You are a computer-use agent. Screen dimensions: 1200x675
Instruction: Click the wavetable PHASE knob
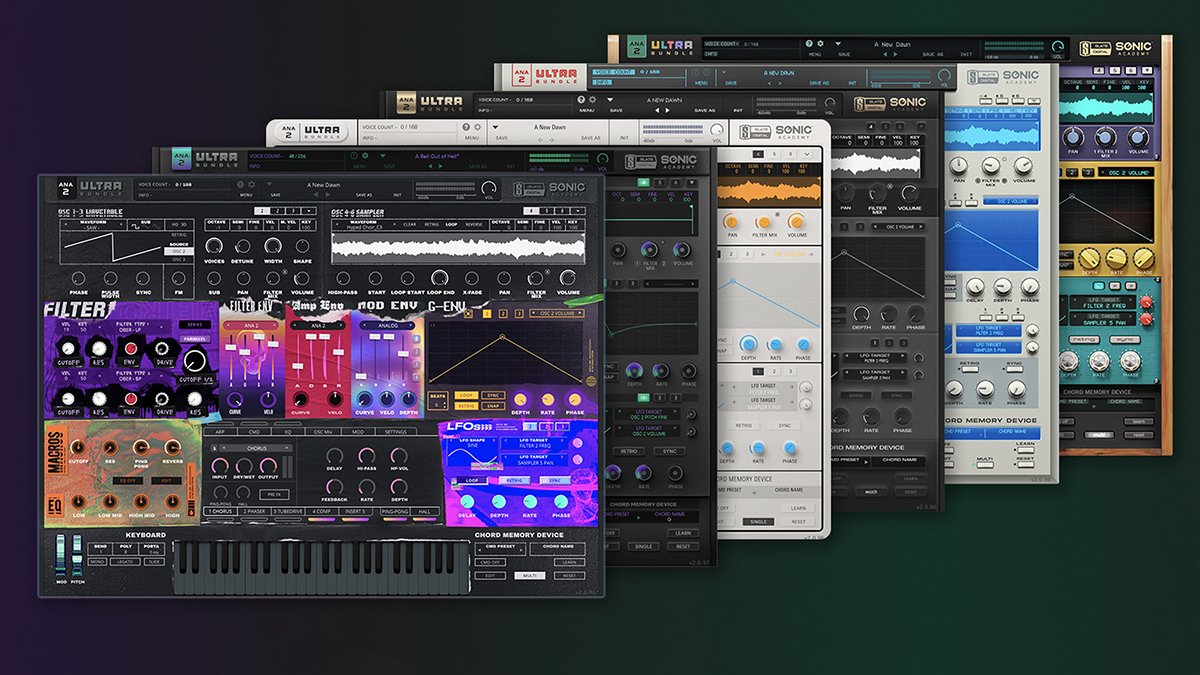coord(78,278)
